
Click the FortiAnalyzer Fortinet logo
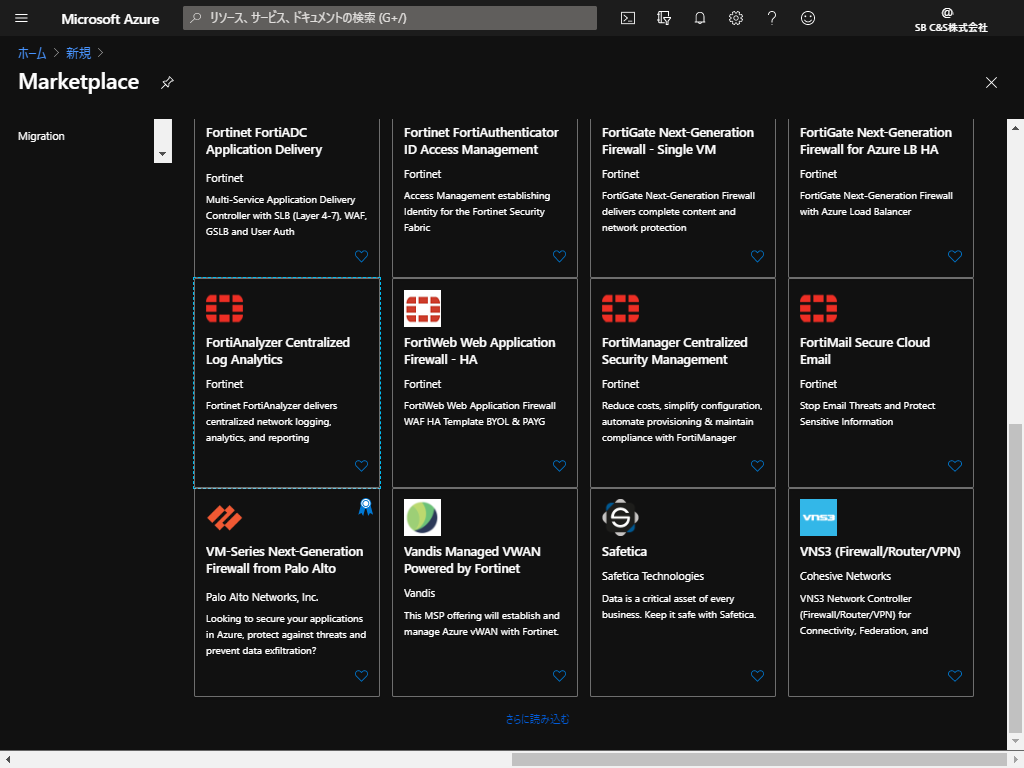click(225, 308)
